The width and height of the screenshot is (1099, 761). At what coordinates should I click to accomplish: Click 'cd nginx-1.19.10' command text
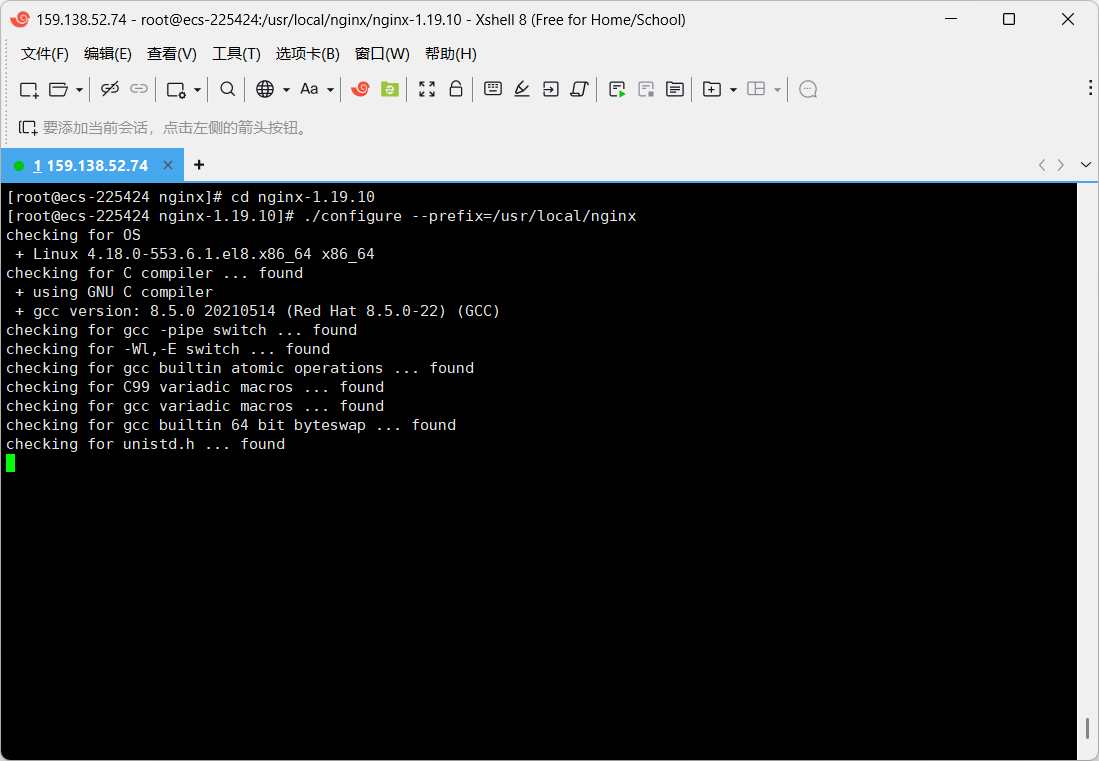point(303,197)
